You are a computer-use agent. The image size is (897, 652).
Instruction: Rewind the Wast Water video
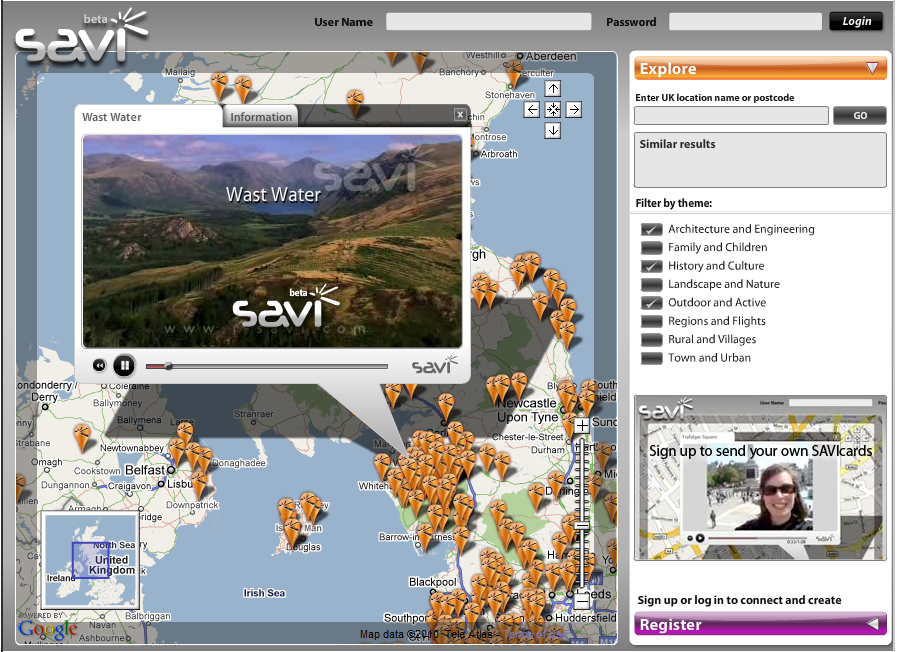click(x=100, y=365)
